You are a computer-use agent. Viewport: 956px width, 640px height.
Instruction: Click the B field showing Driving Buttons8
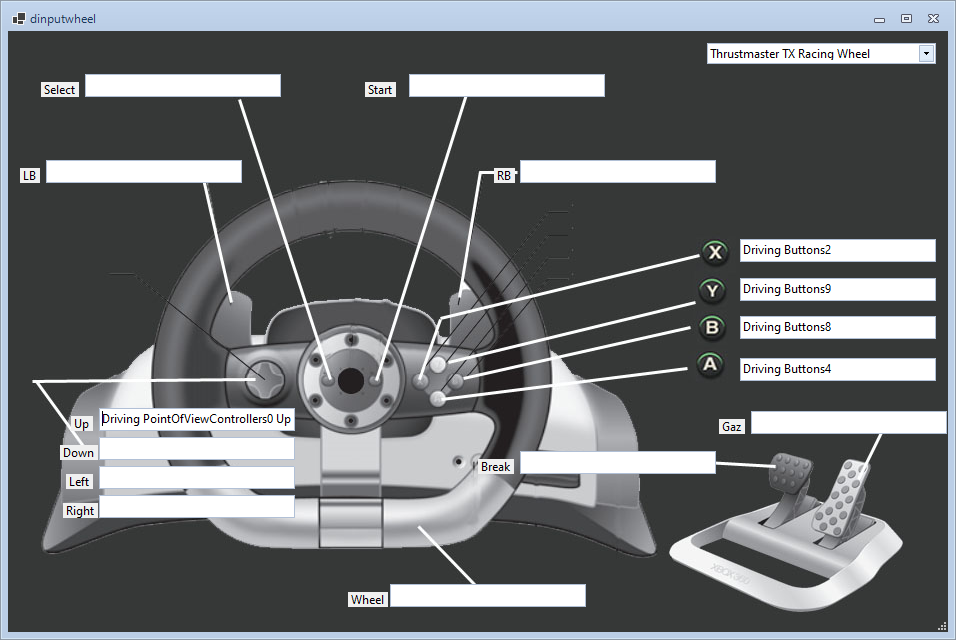click(838, 327)
